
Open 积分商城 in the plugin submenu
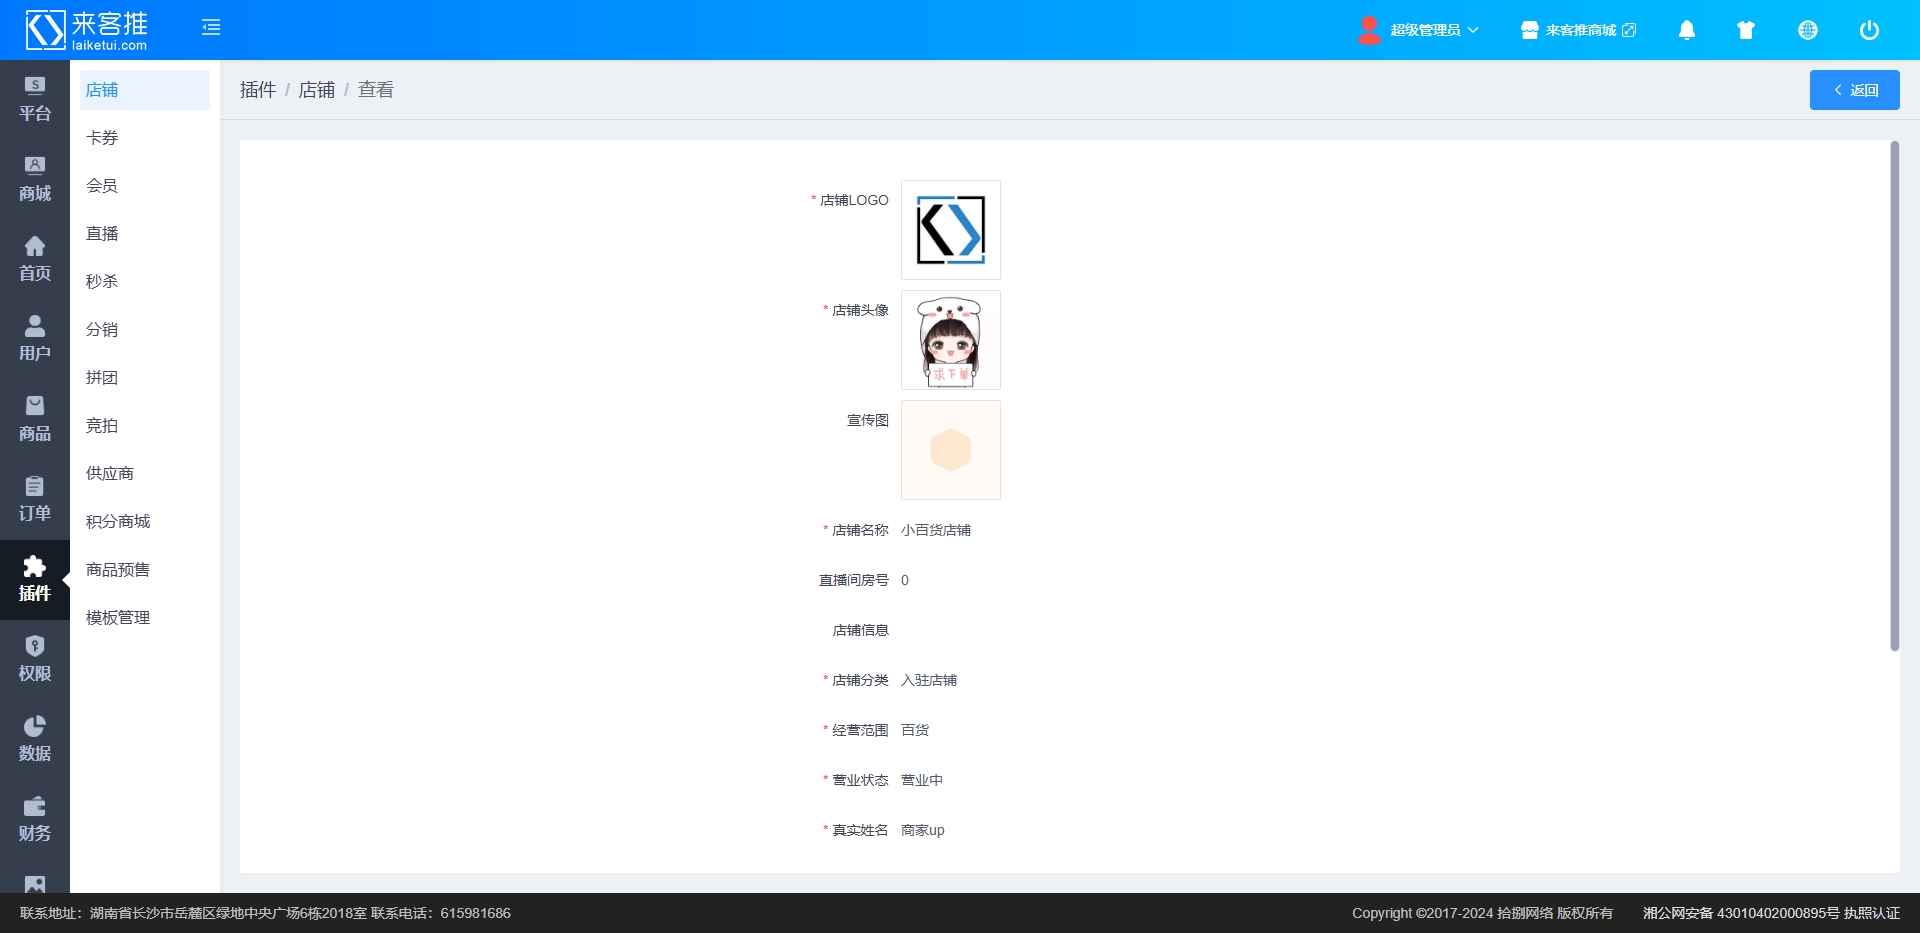tap(118, 522)
